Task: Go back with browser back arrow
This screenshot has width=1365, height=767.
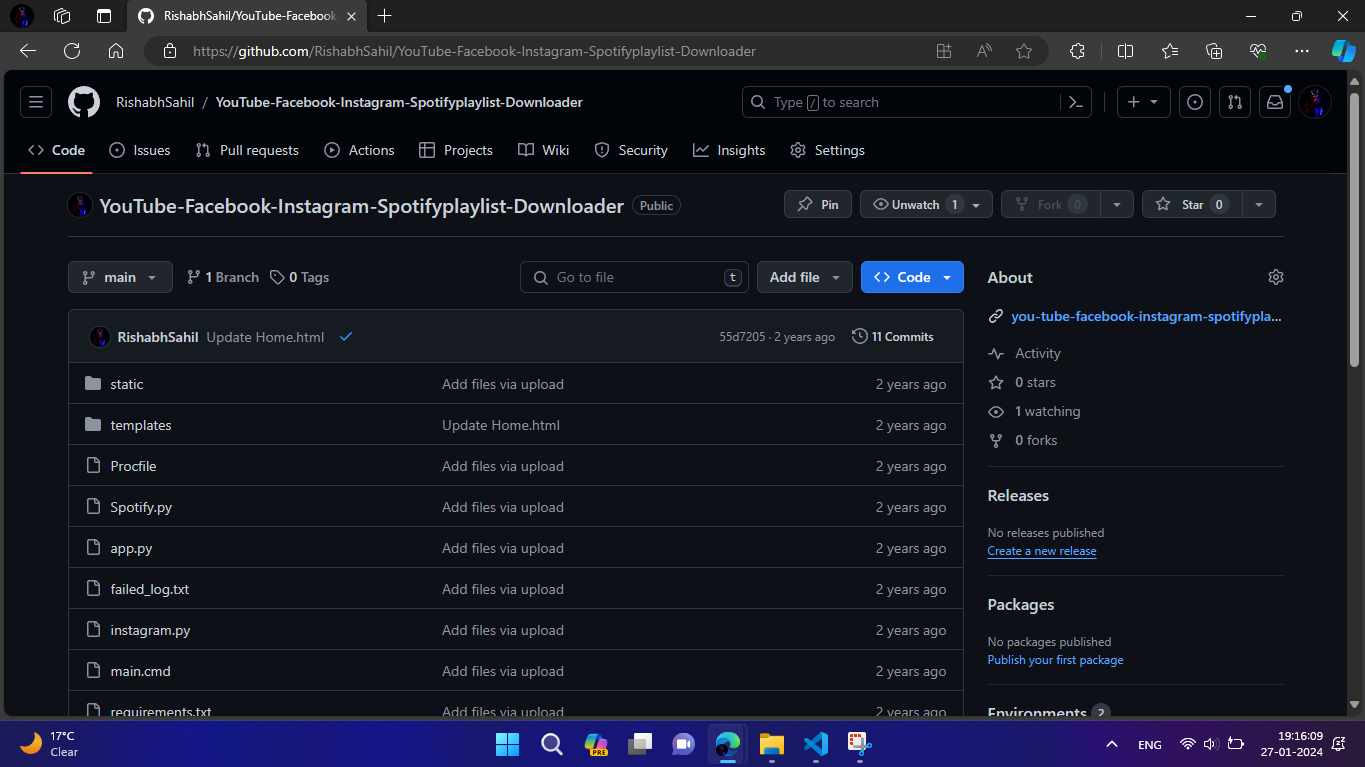Action: point(28,51)
